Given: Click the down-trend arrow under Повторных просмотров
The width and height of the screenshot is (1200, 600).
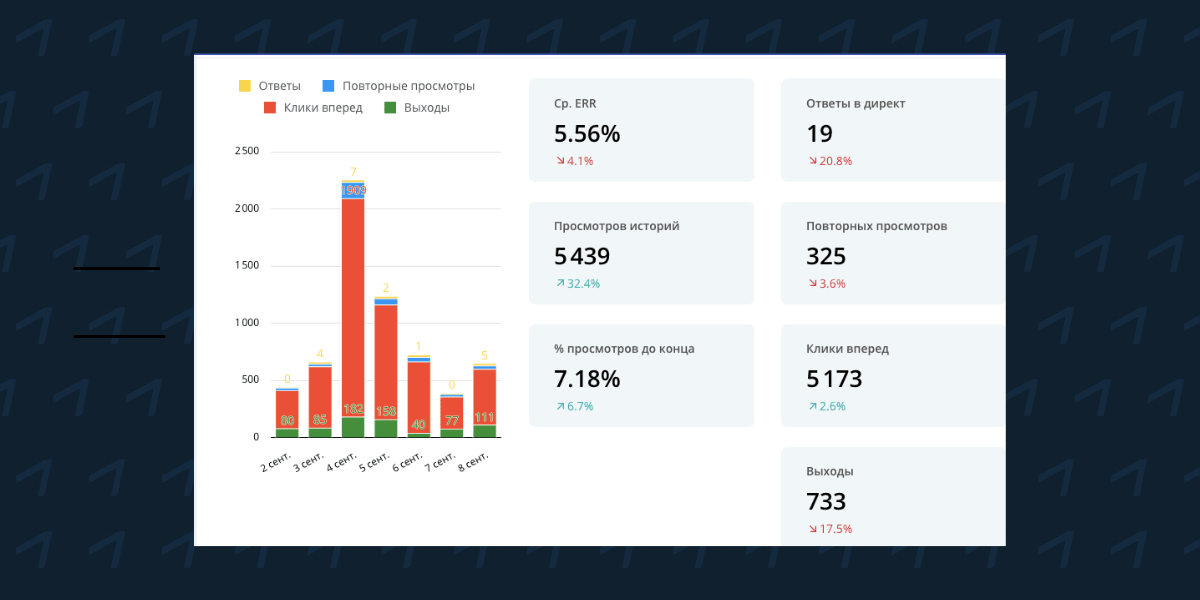Looking at the screenshot, I should [812, 284].
